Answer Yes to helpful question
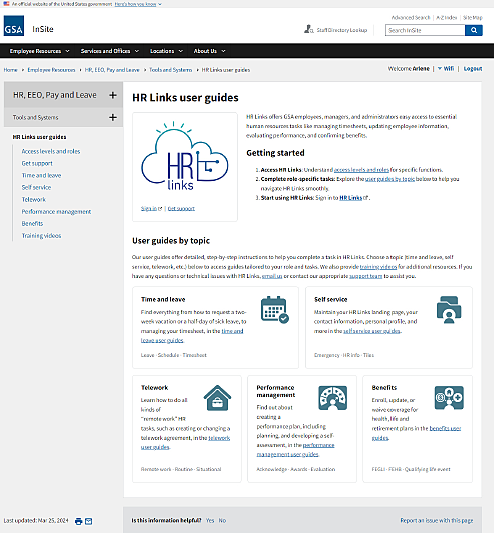The height and width of the screenshot is (533, 494). pyautogui.click(x=210, y=521)
